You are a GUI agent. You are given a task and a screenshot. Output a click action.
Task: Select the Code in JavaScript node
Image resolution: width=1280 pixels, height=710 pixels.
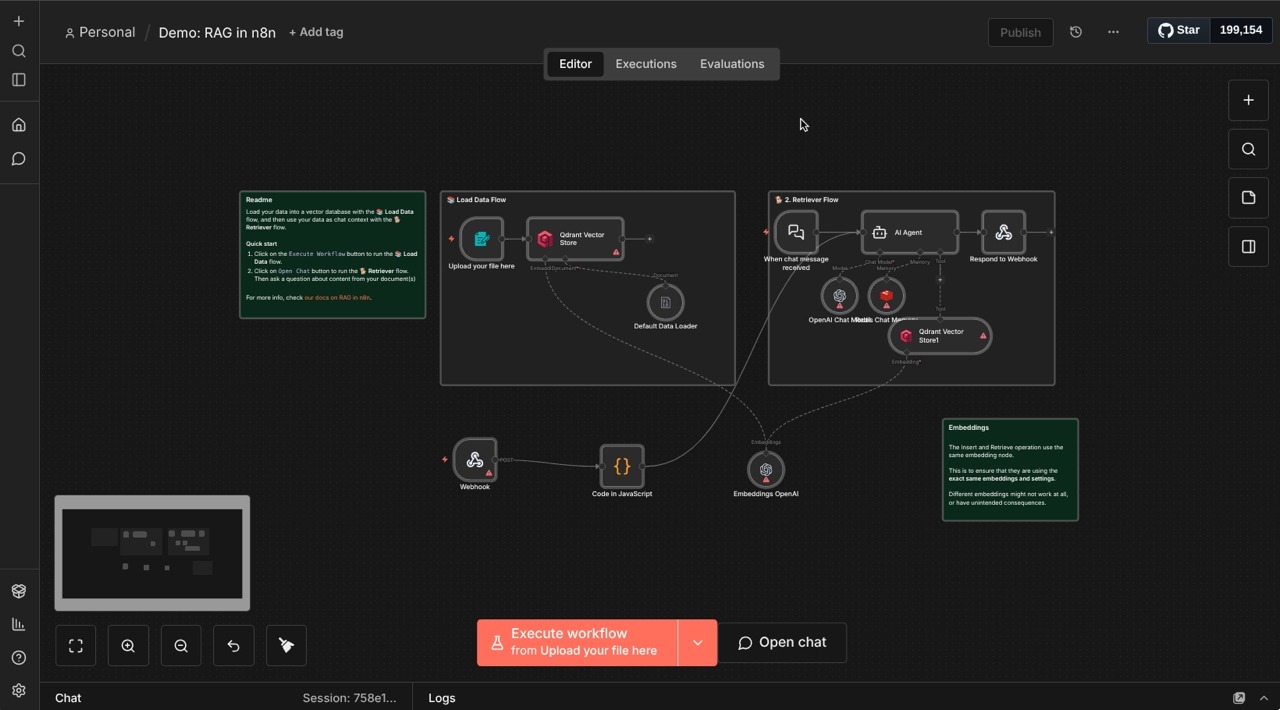click(622, 467)
